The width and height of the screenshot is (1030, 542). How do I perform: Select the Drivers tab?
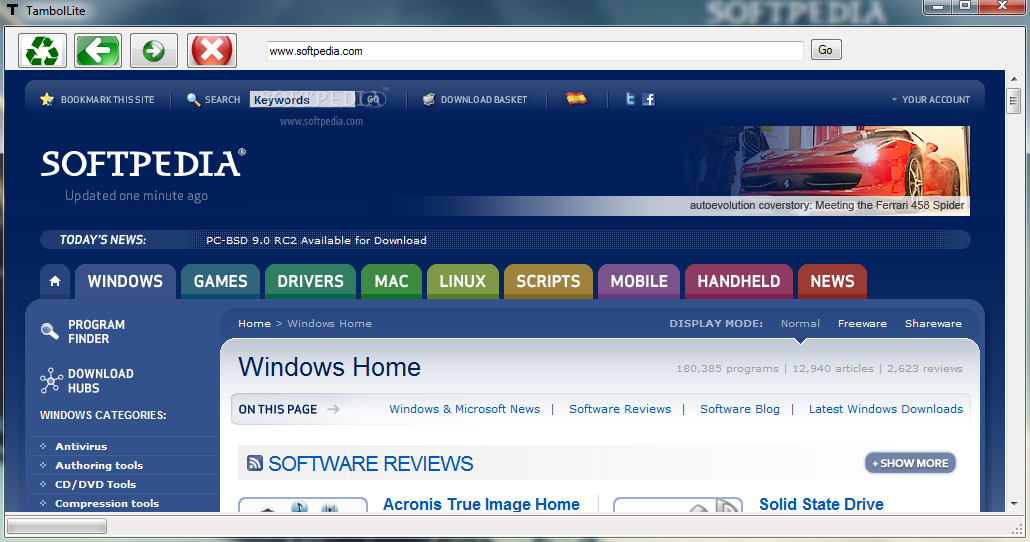pyautogui.click(x=311, y=281)
